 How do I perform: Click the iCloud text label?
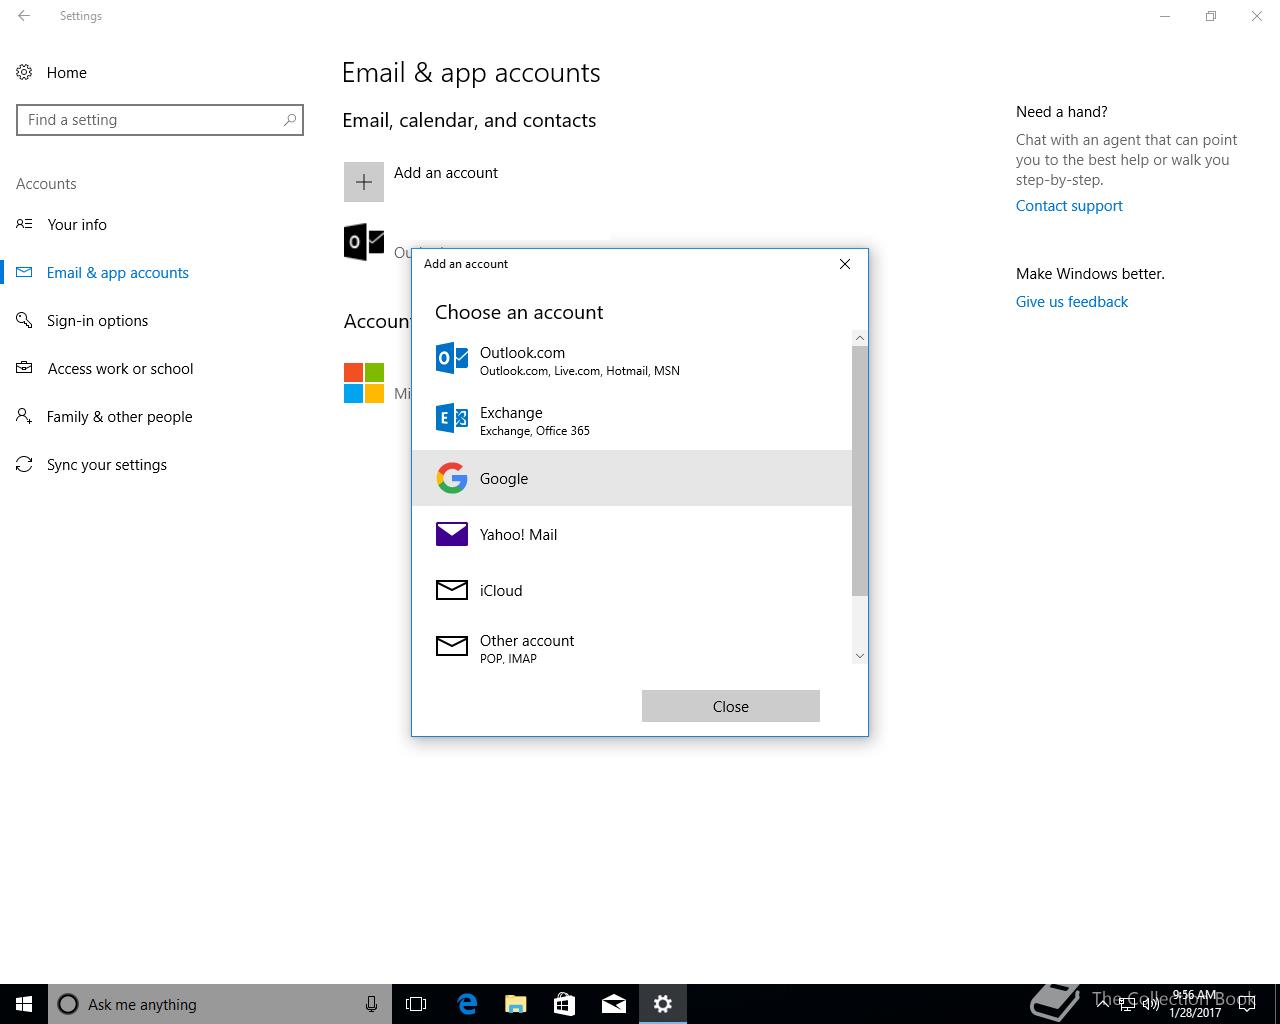coord(501,591)
